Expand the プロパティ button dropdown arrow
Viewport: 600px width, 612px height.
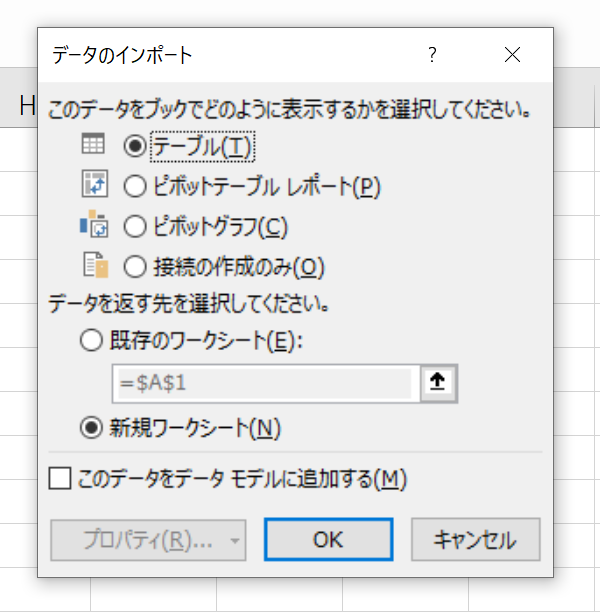pyautogui.click(x=235, y=541)
